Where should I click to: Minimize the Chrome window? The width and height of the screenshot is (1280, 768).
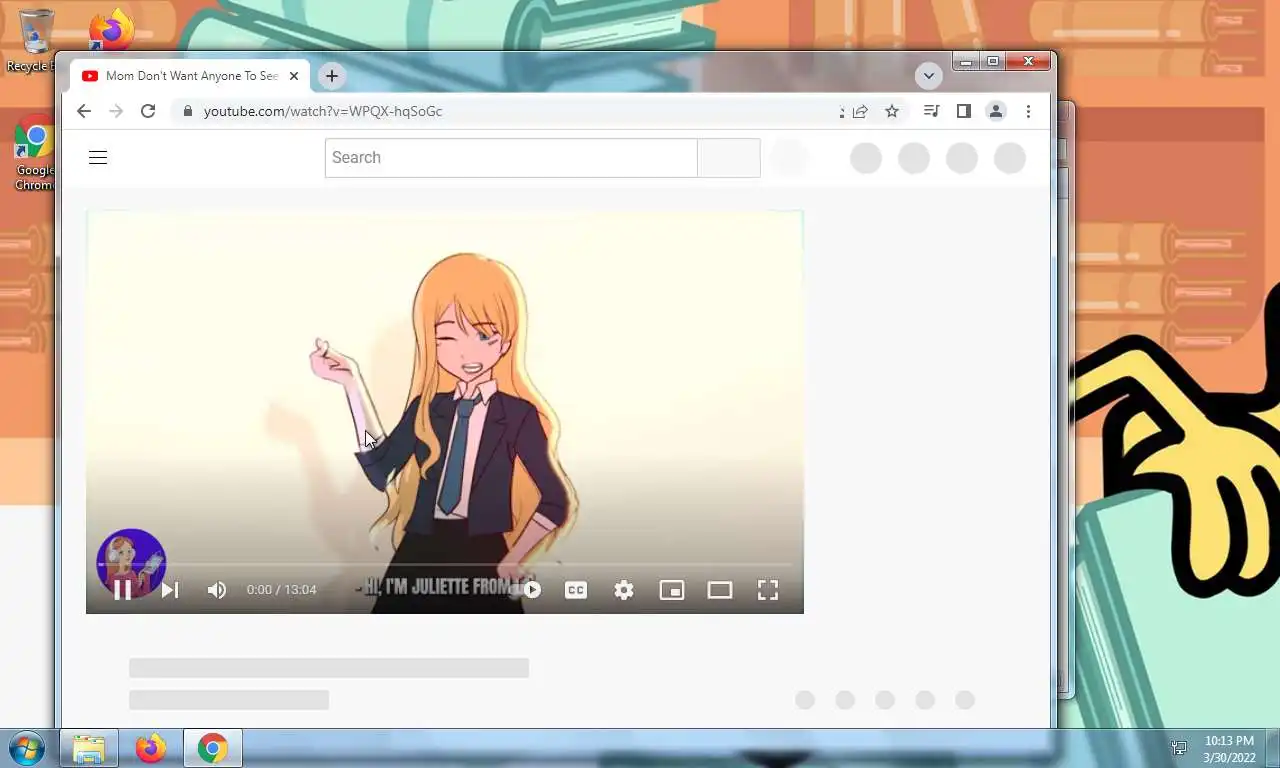point(966,61)
